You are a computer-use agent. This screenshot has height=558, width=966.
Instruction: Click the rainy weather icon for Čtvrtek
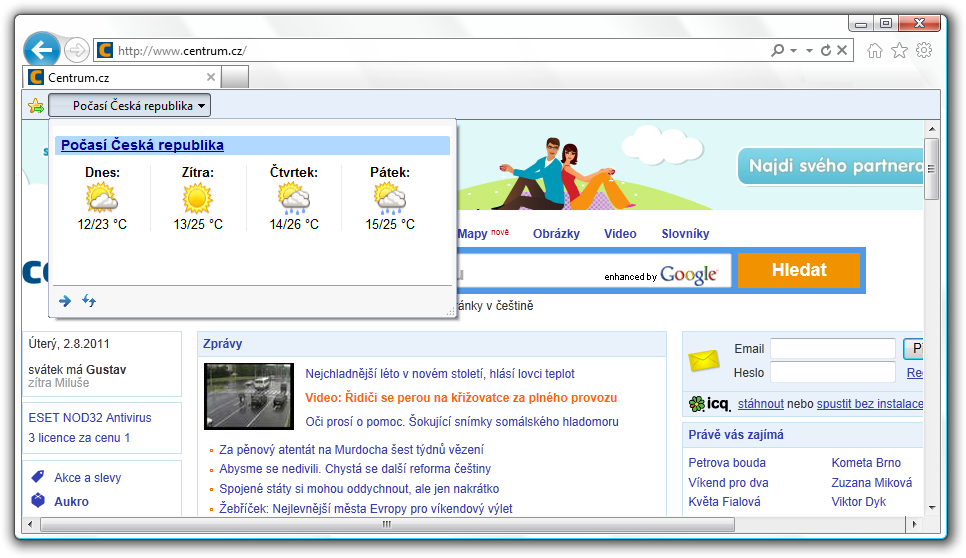pyautogui.click(x=294, y=198)
